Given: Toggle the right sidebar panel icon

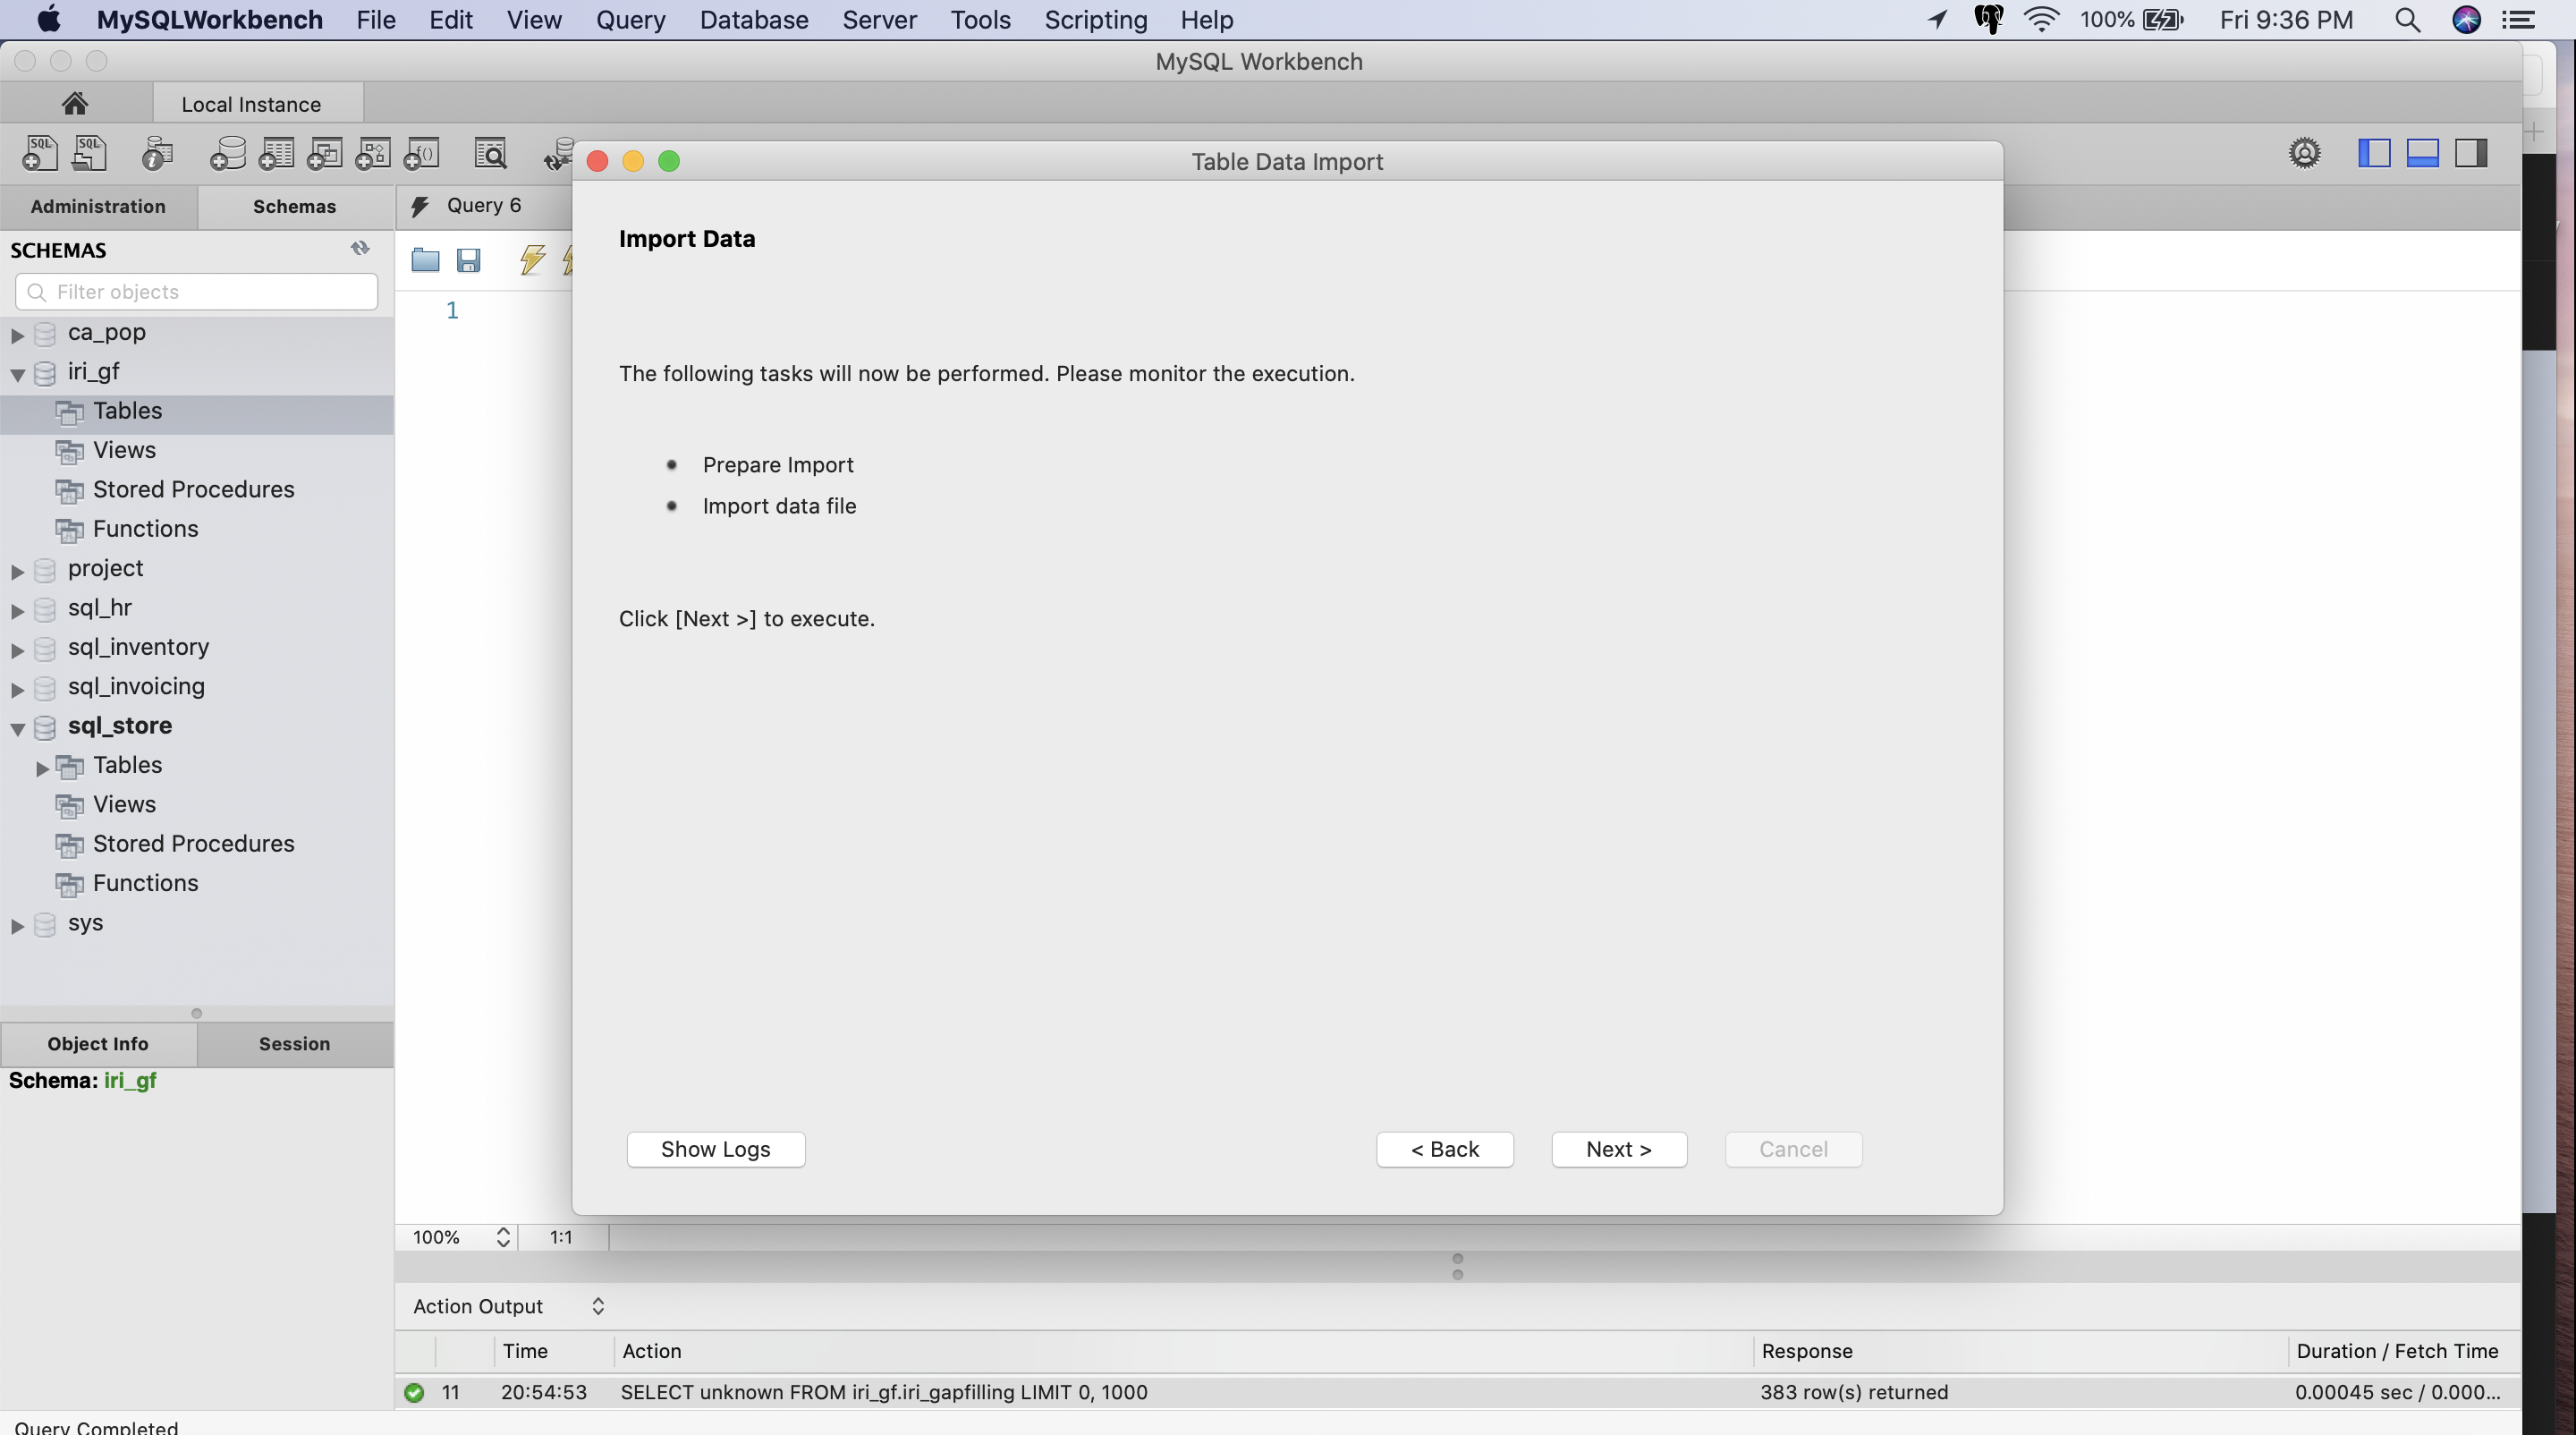Looking at the screenshot, I should (2471, 153).
